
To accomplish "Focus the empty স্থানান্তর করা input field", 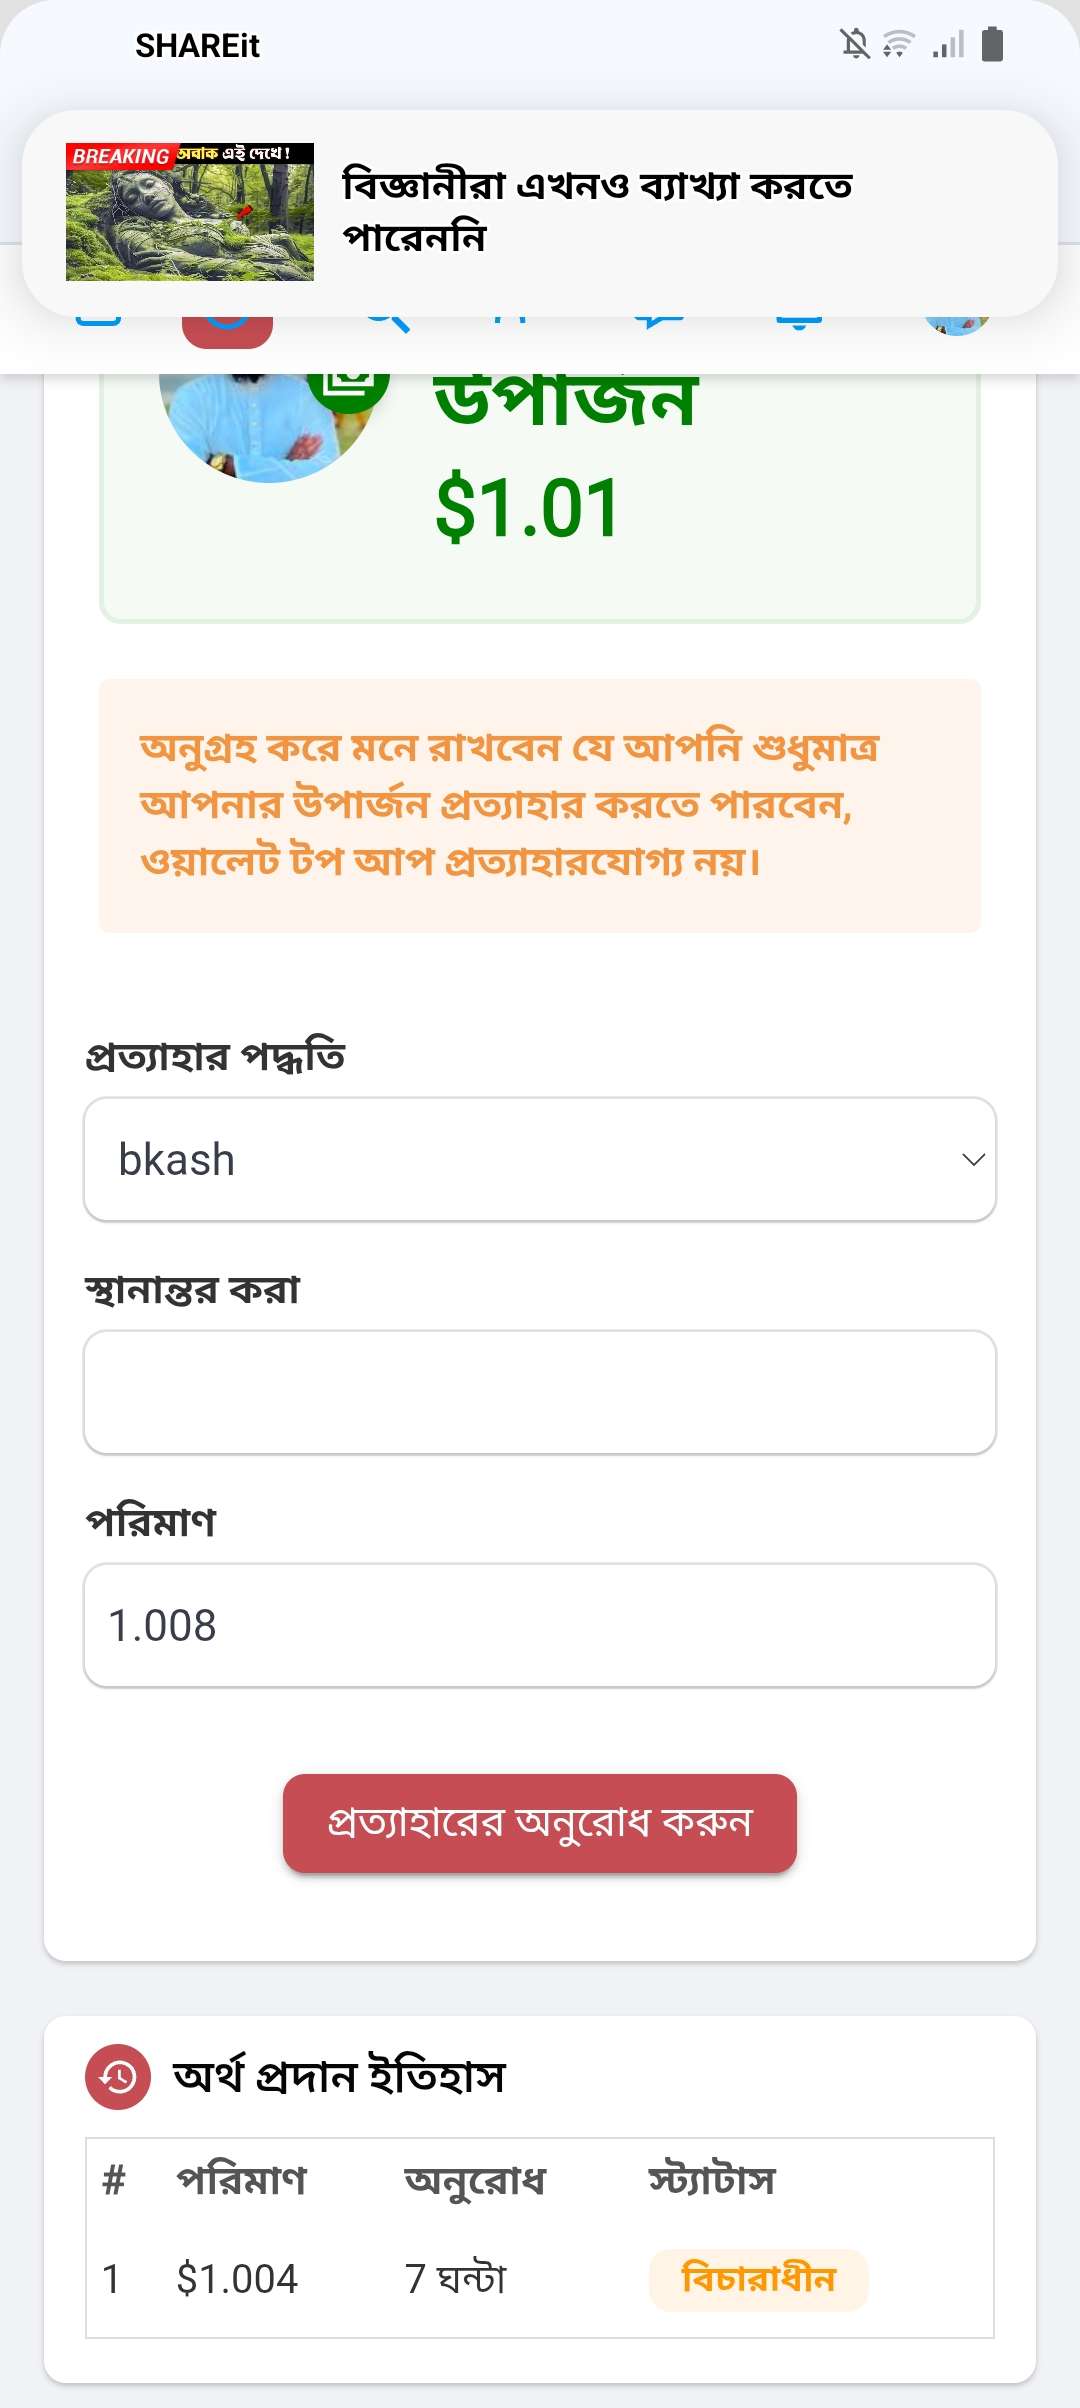I will point(540,1392).
